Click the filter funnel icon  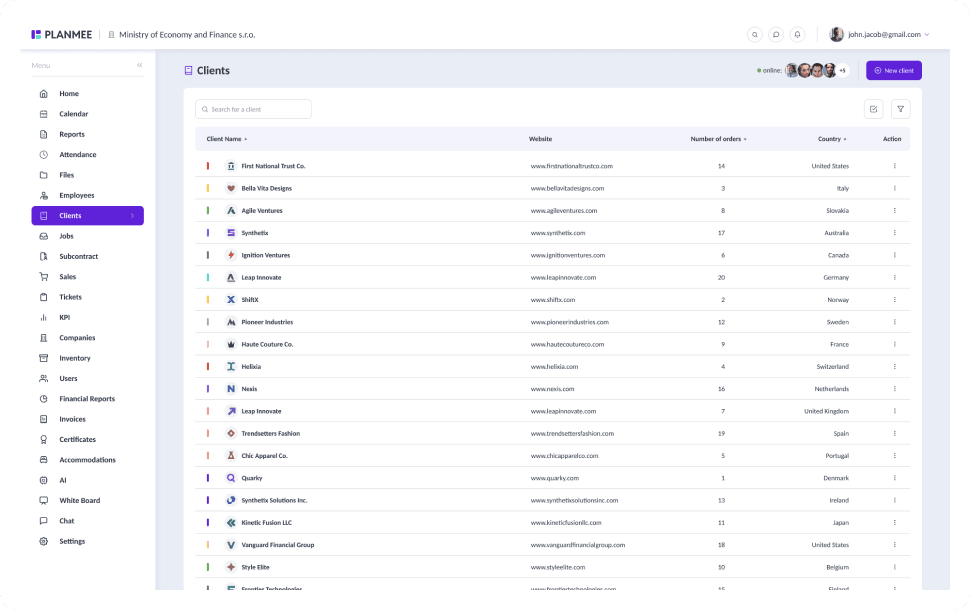[900, 110]
